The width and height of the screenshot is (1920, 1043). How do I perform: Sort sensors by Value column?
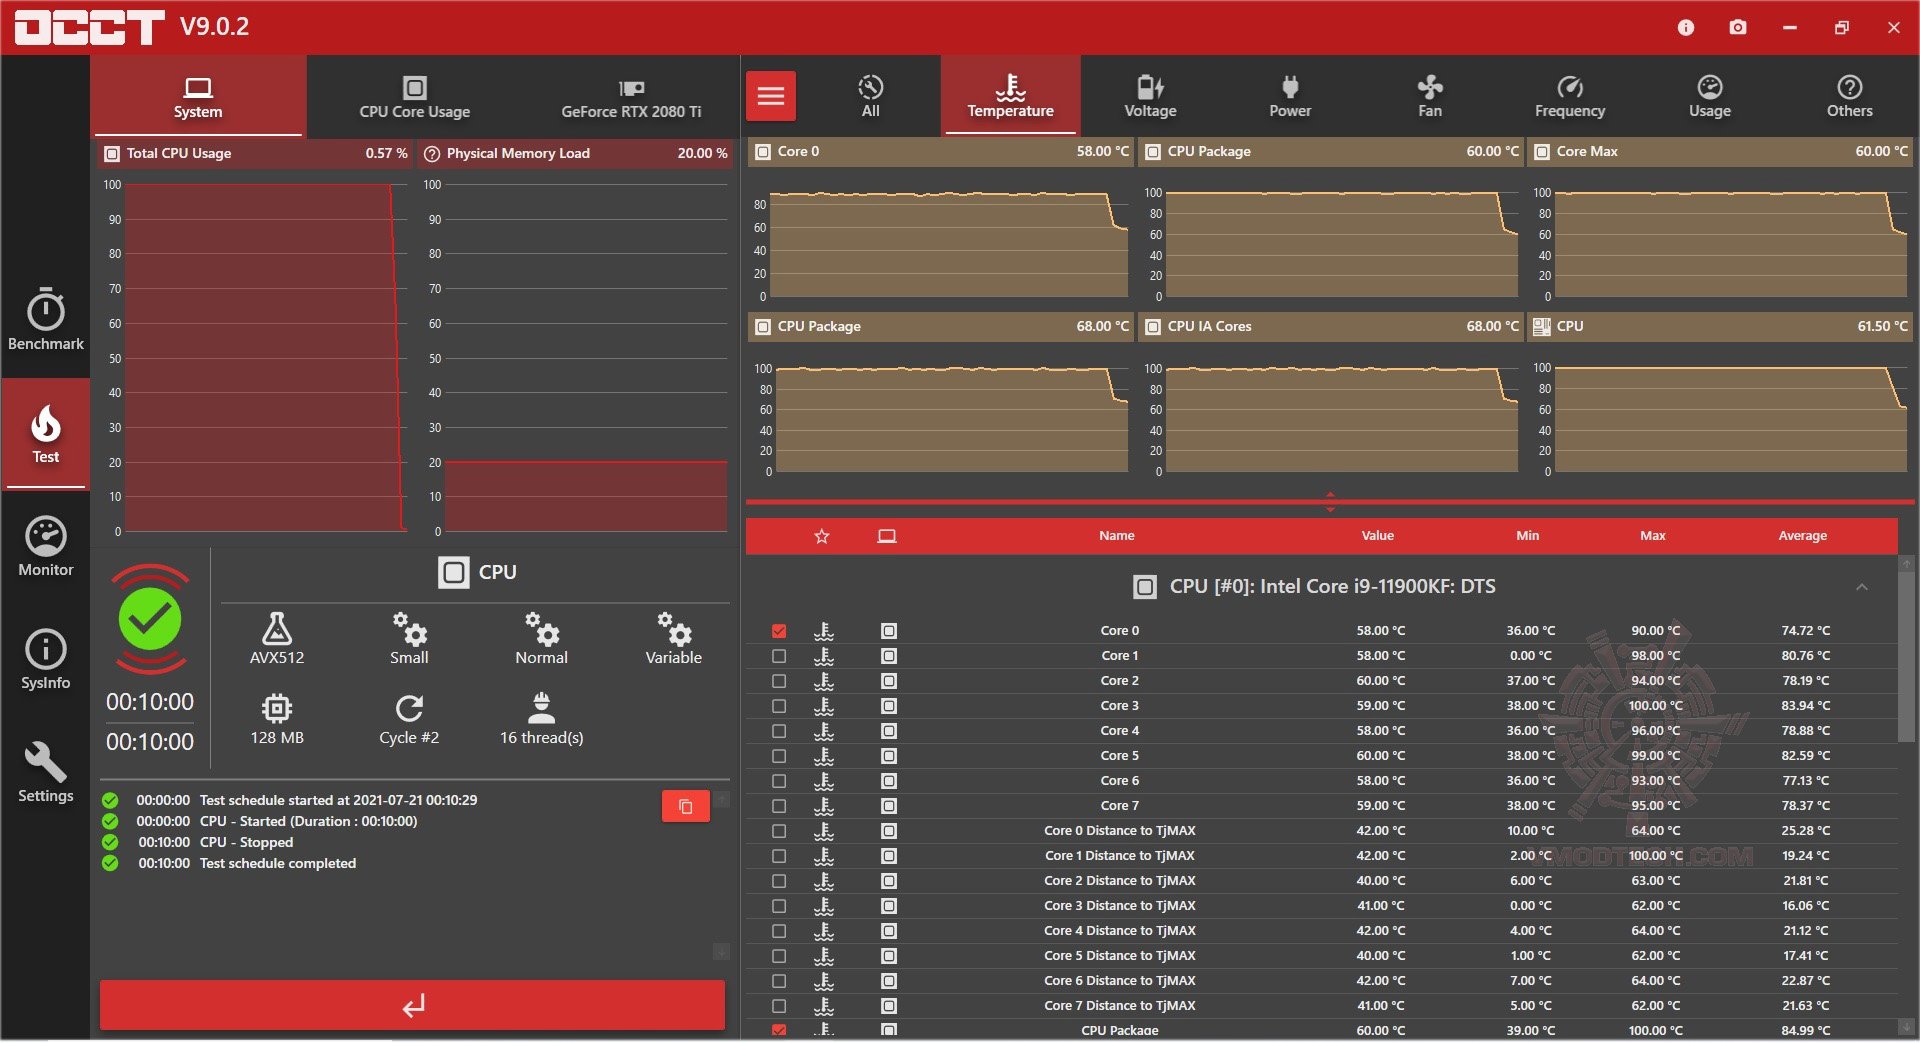click(1378, 536)
